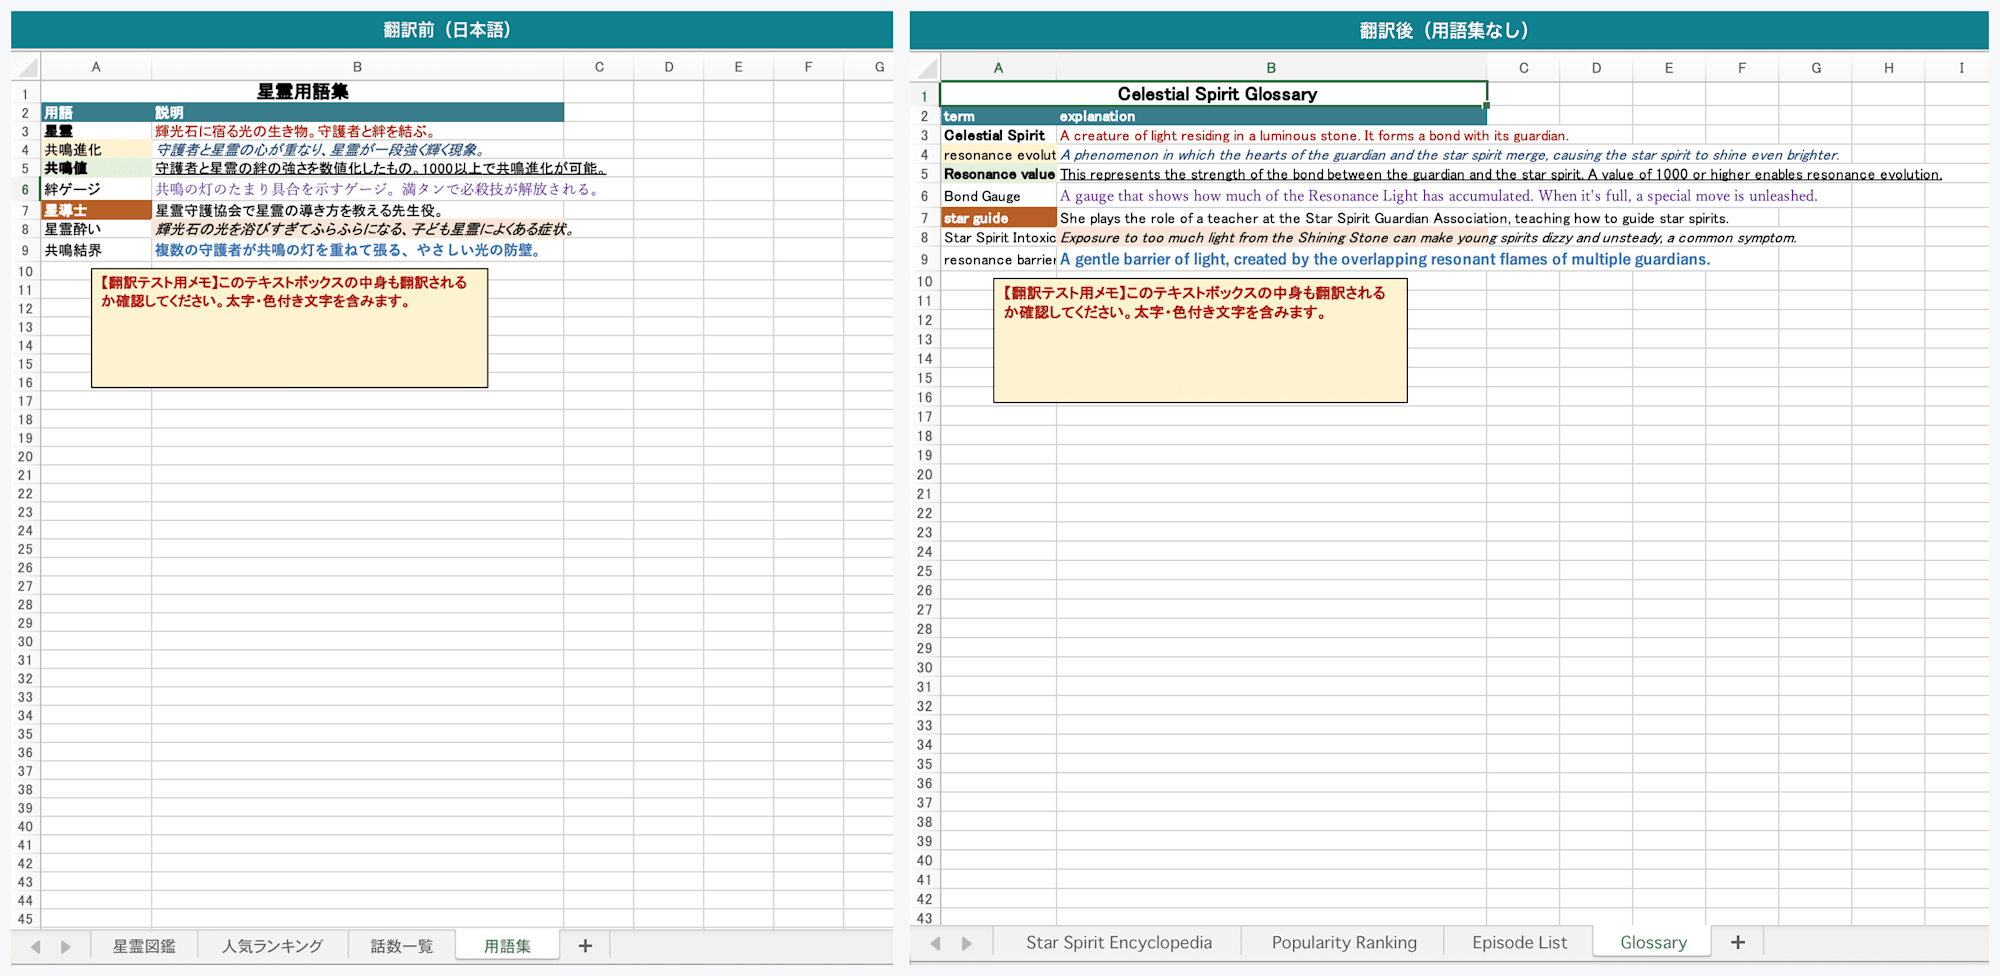This screenshot has height=976, width=2000.
Task: Go to next sheet in right spreadsheet
Action: 966,943
